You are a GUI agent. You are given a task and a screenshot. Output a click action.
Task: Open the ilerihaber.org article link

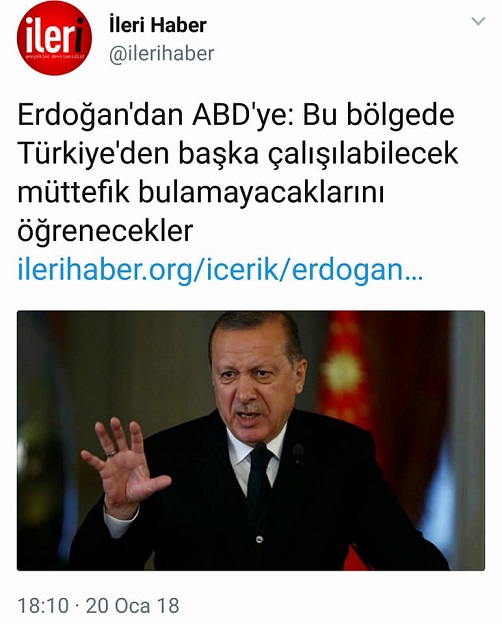pyautogui.click(x=220, y=270)
